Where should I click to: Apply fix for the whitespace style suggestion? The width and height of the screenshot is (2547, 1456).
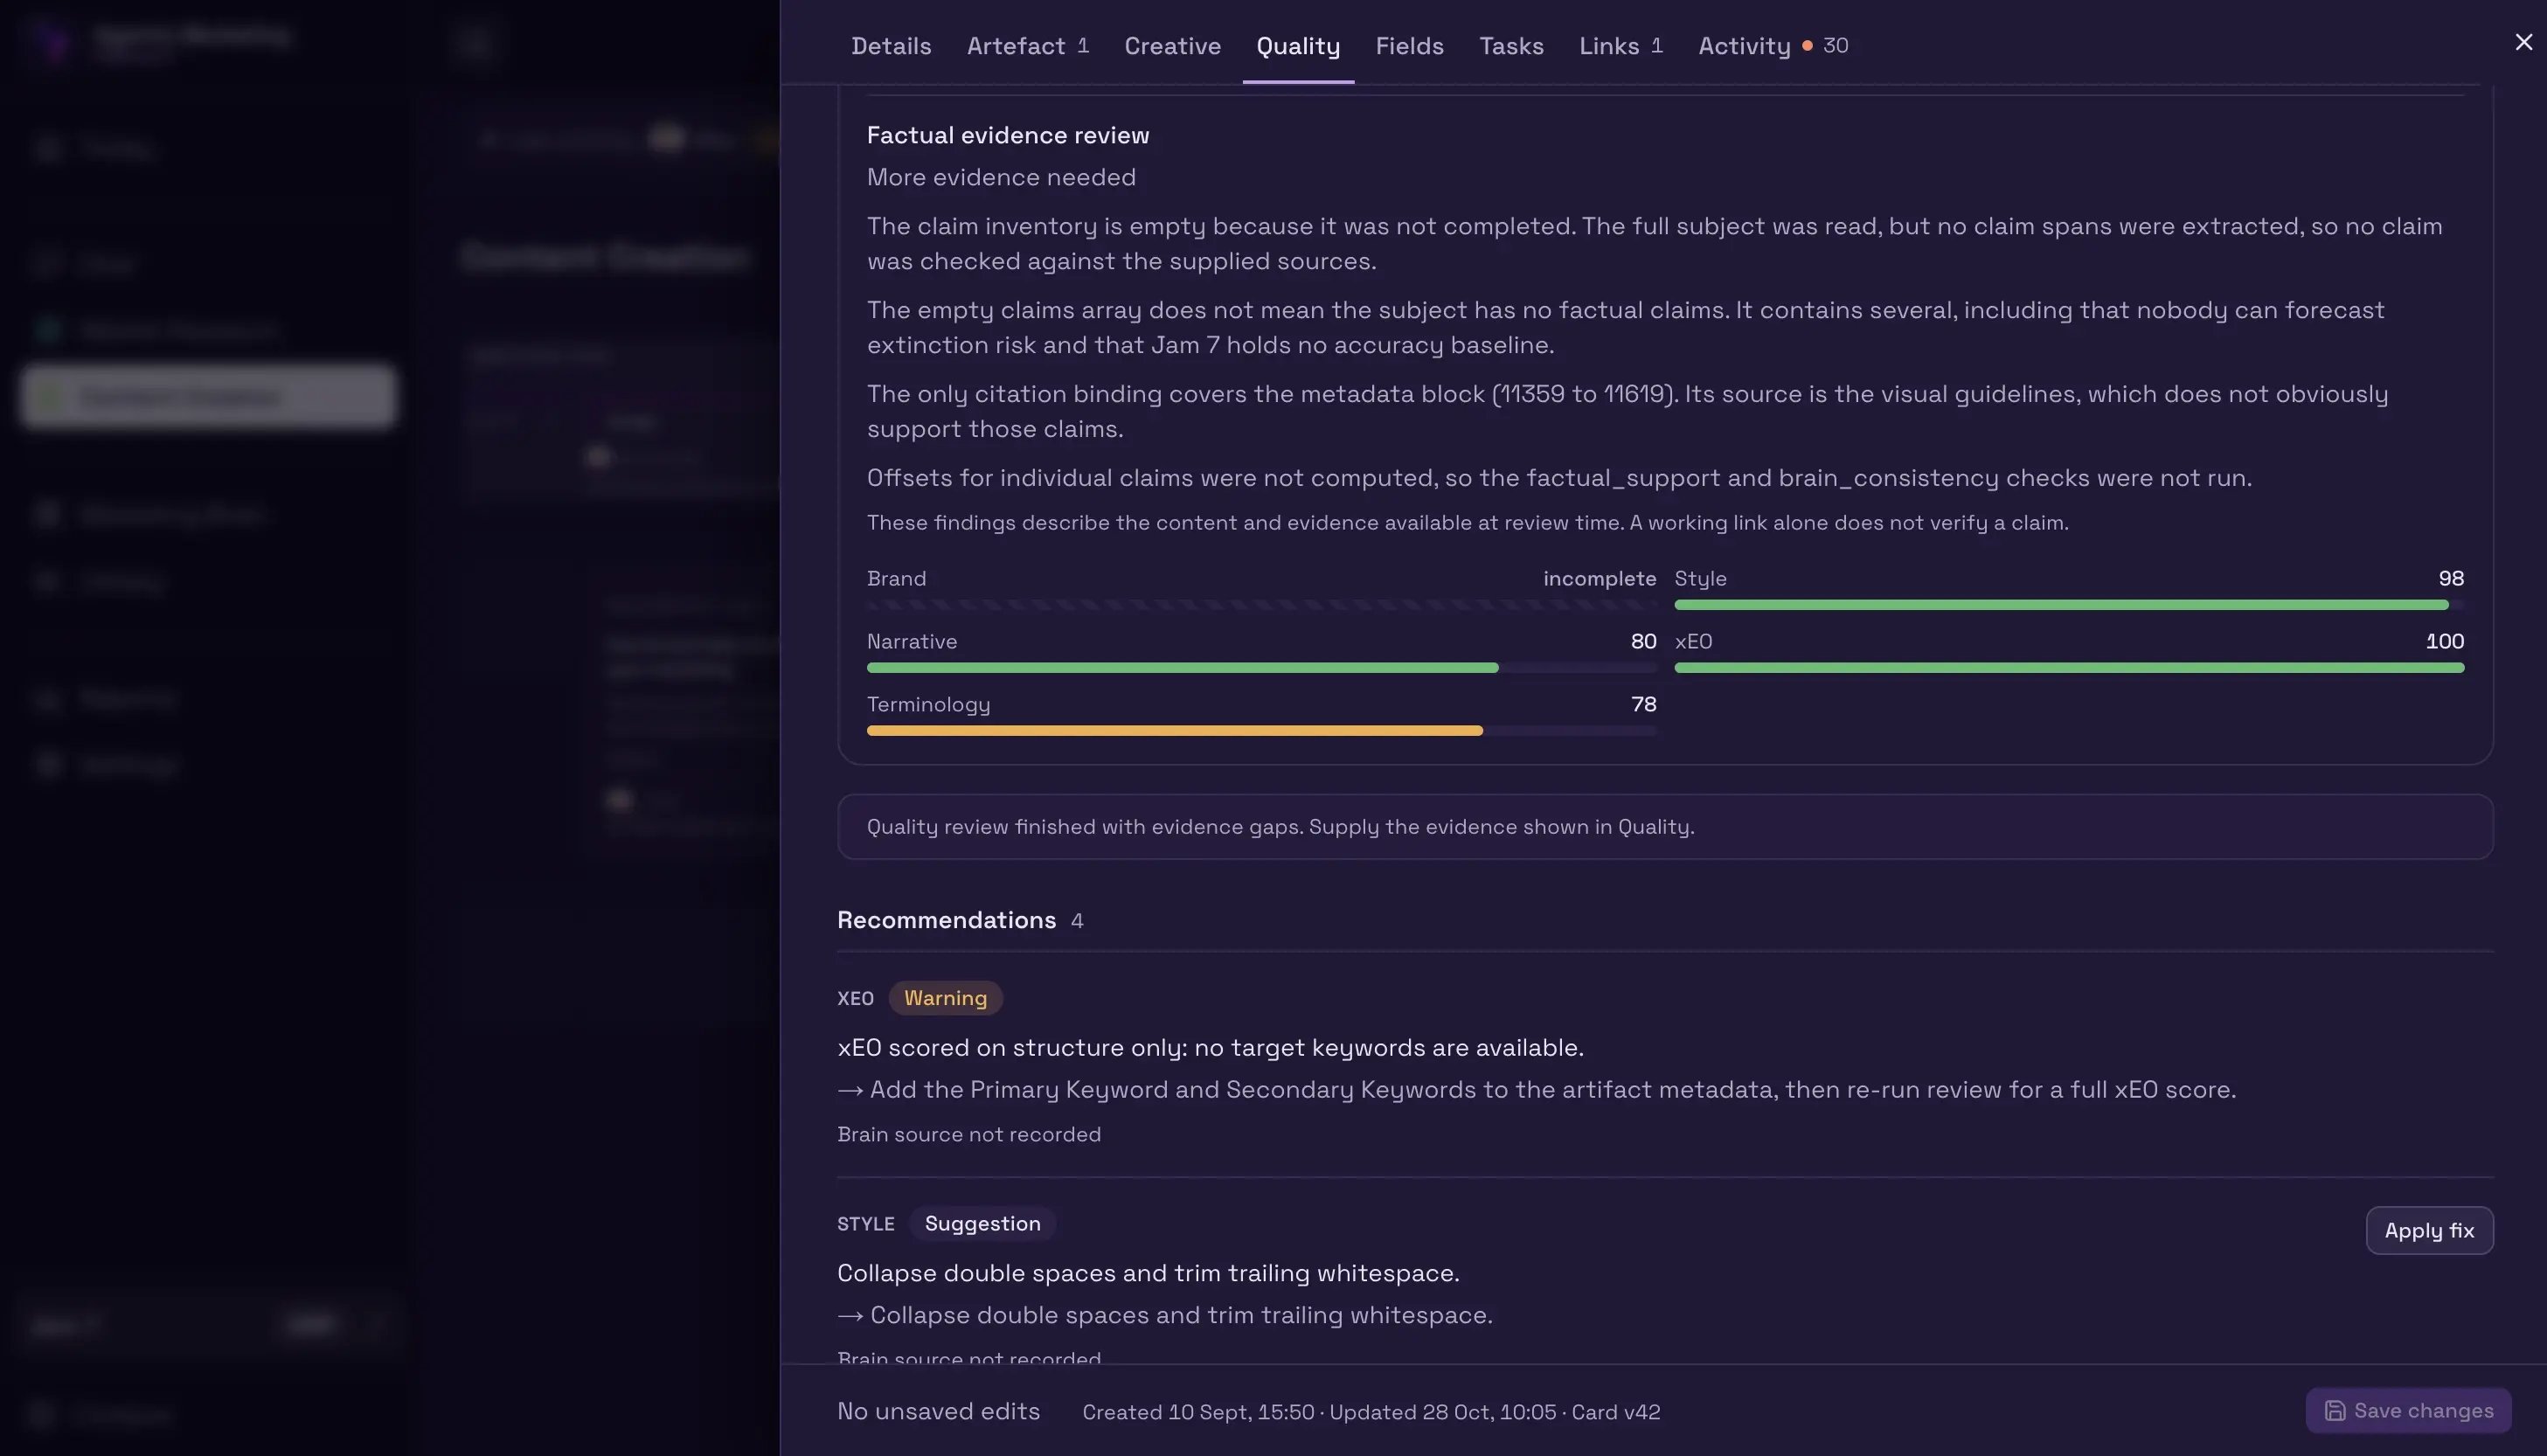pyautogui.click(x=2429, y=1230)
